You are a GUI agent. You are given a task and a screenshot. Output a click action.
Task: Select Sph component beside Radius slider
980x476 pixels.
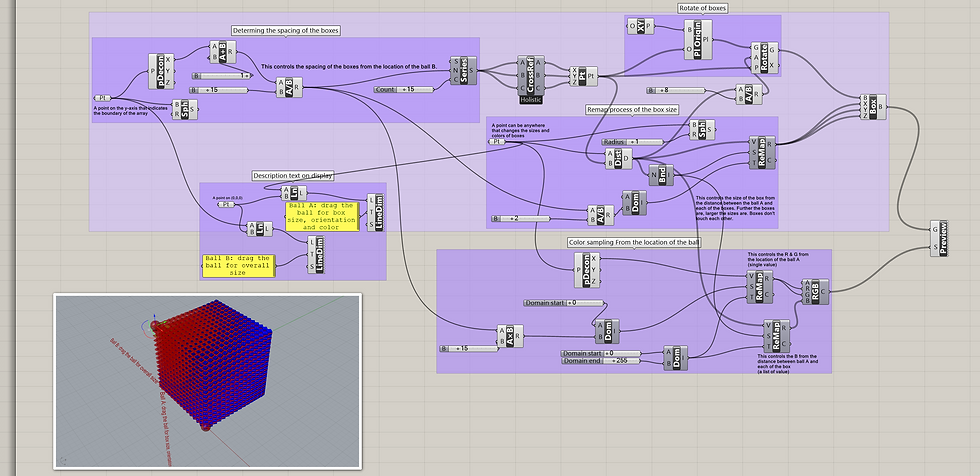coord(703,130)
